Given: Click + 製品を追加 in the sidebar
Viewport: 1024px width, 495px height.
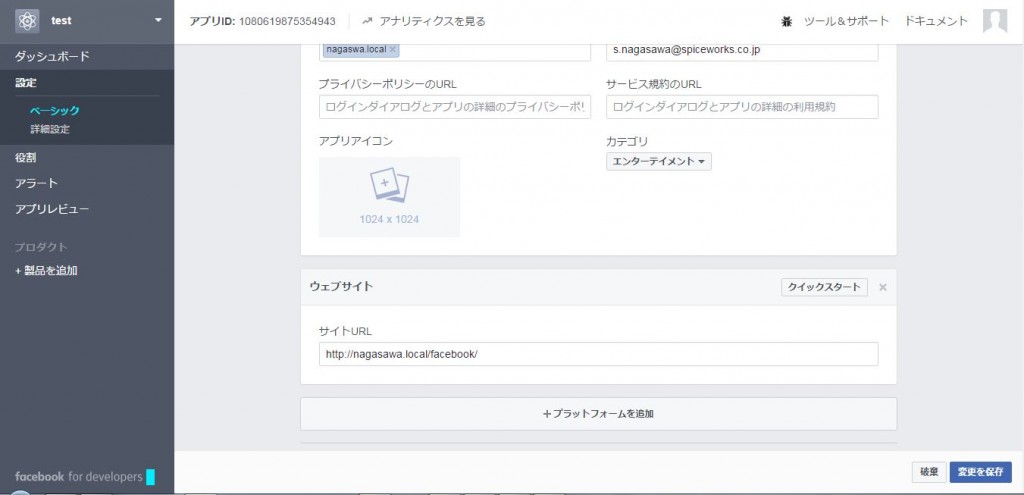Looking at the screenshot, I should (x=46, y=270).
